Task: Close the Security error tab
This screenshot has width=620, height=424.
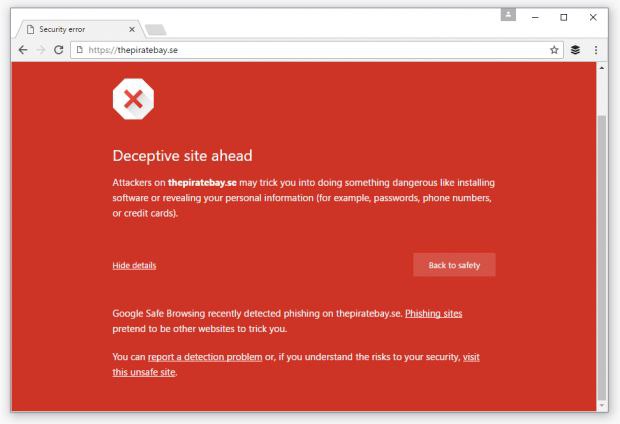Action: click(x=132, y=29)
